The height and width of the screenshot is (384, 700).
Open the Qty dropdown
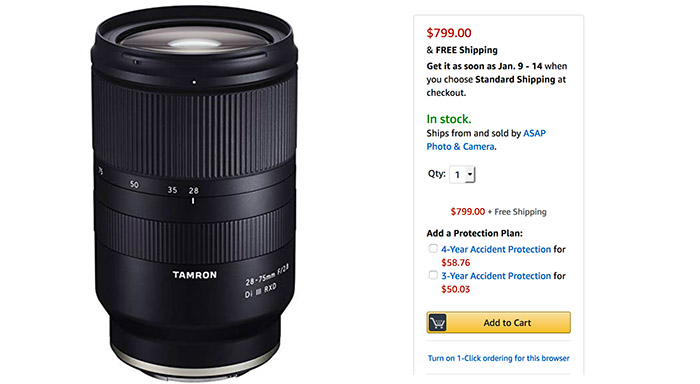[x=462, y=175]
